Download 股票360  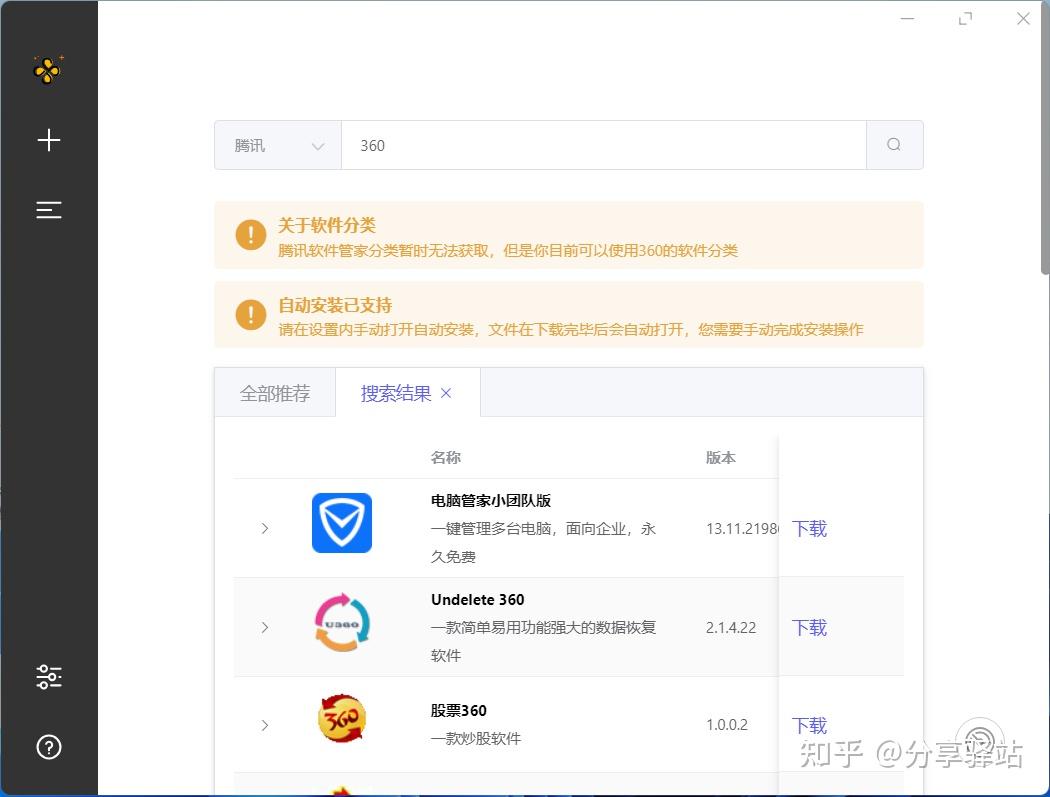click(x=809, y=725)
